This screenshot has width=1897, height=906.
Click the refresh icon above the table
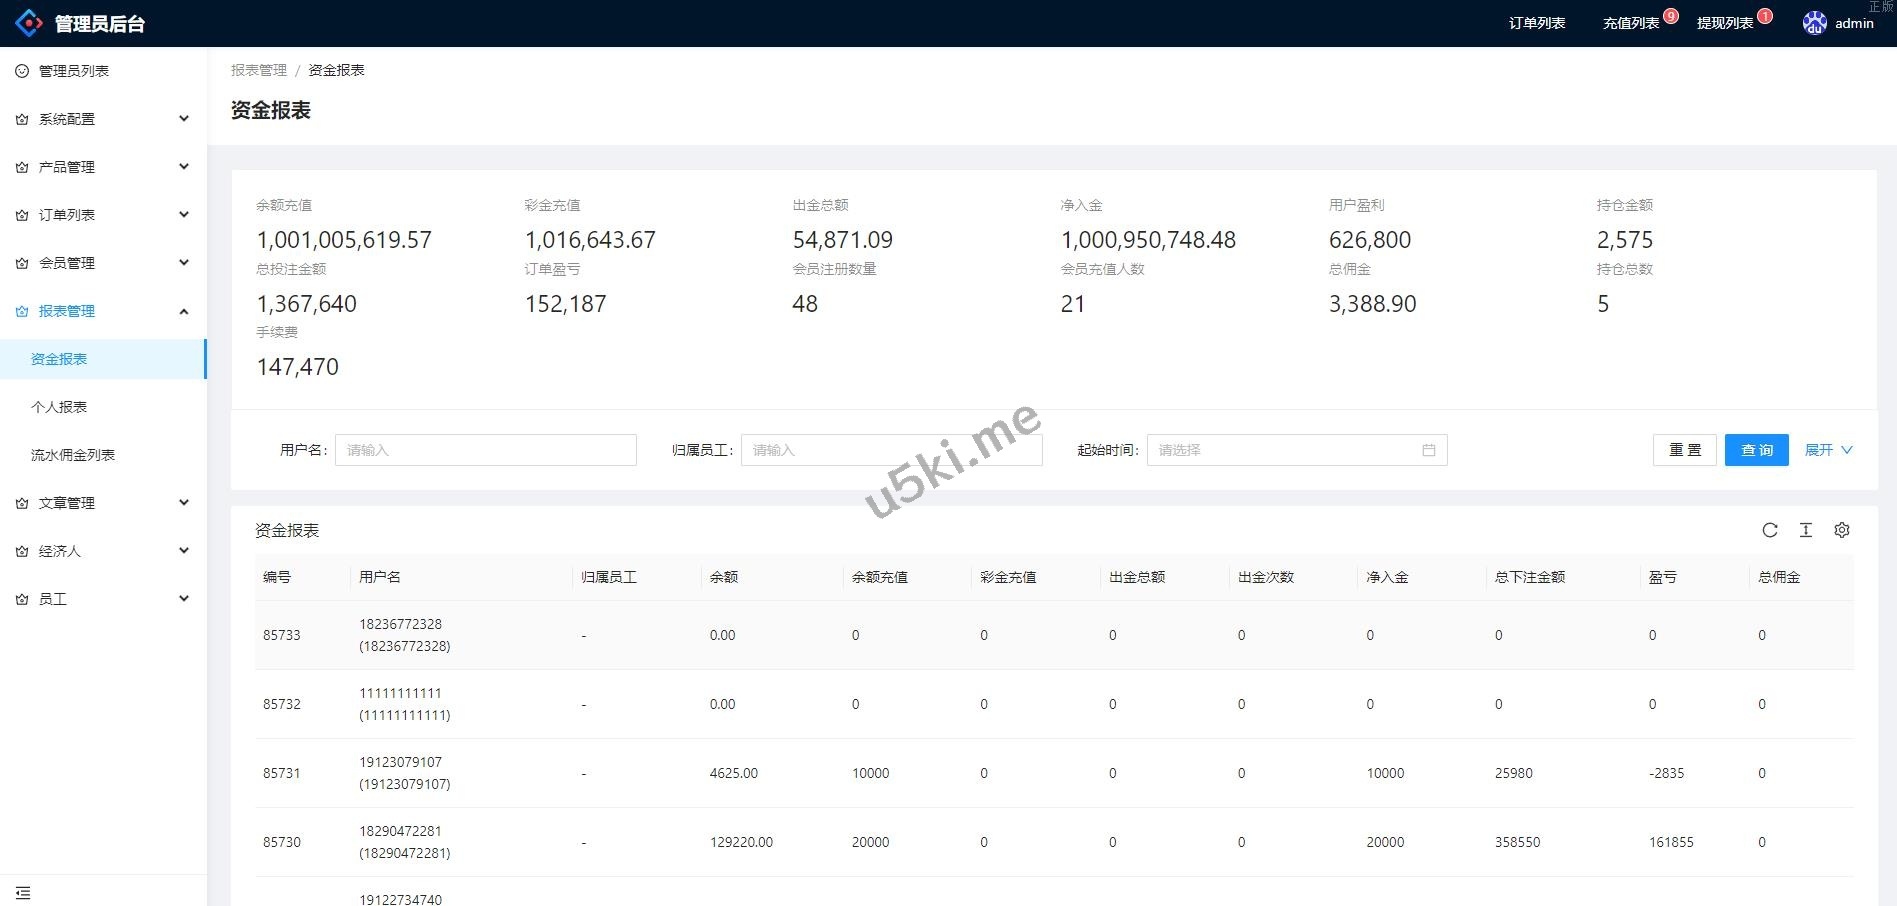[1769, 530]
